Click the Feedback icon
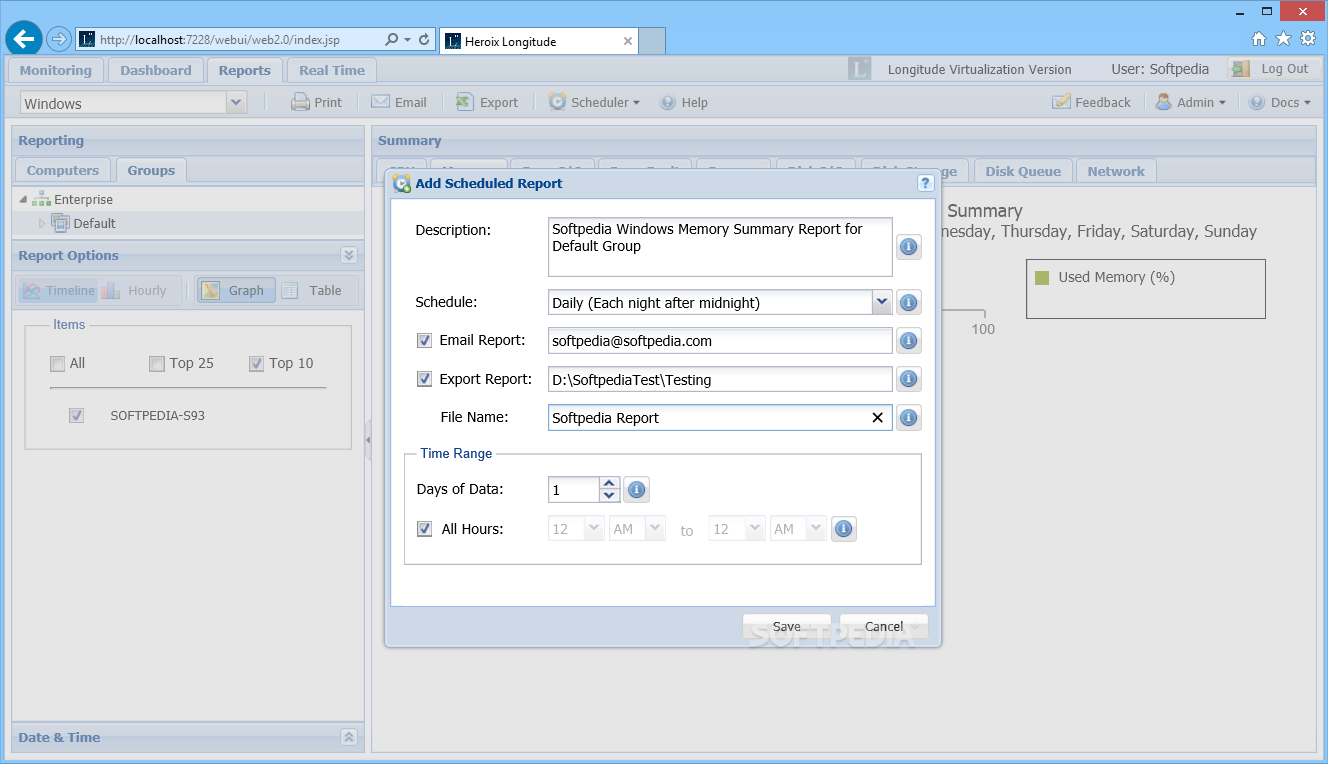 pos(1061,102)
